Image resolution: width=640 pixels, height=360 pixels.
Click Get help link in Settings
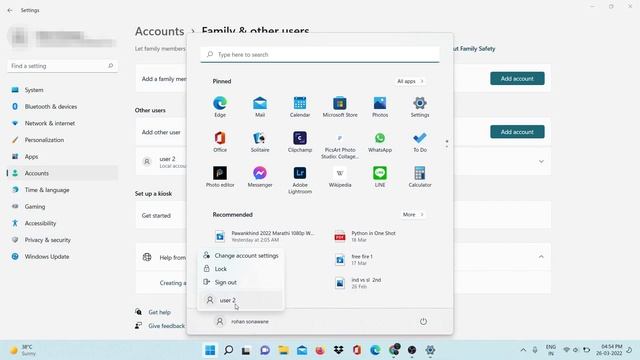click(159, 312)
